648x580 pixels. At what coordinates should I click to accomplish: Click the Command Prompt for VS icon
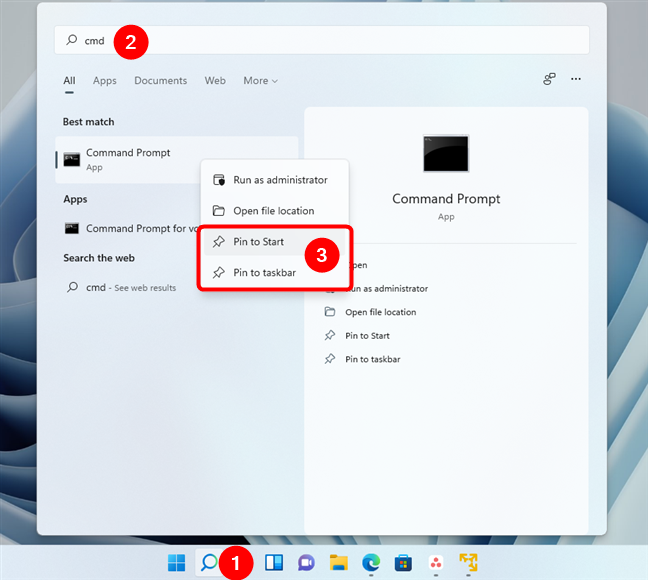point(71,228)
